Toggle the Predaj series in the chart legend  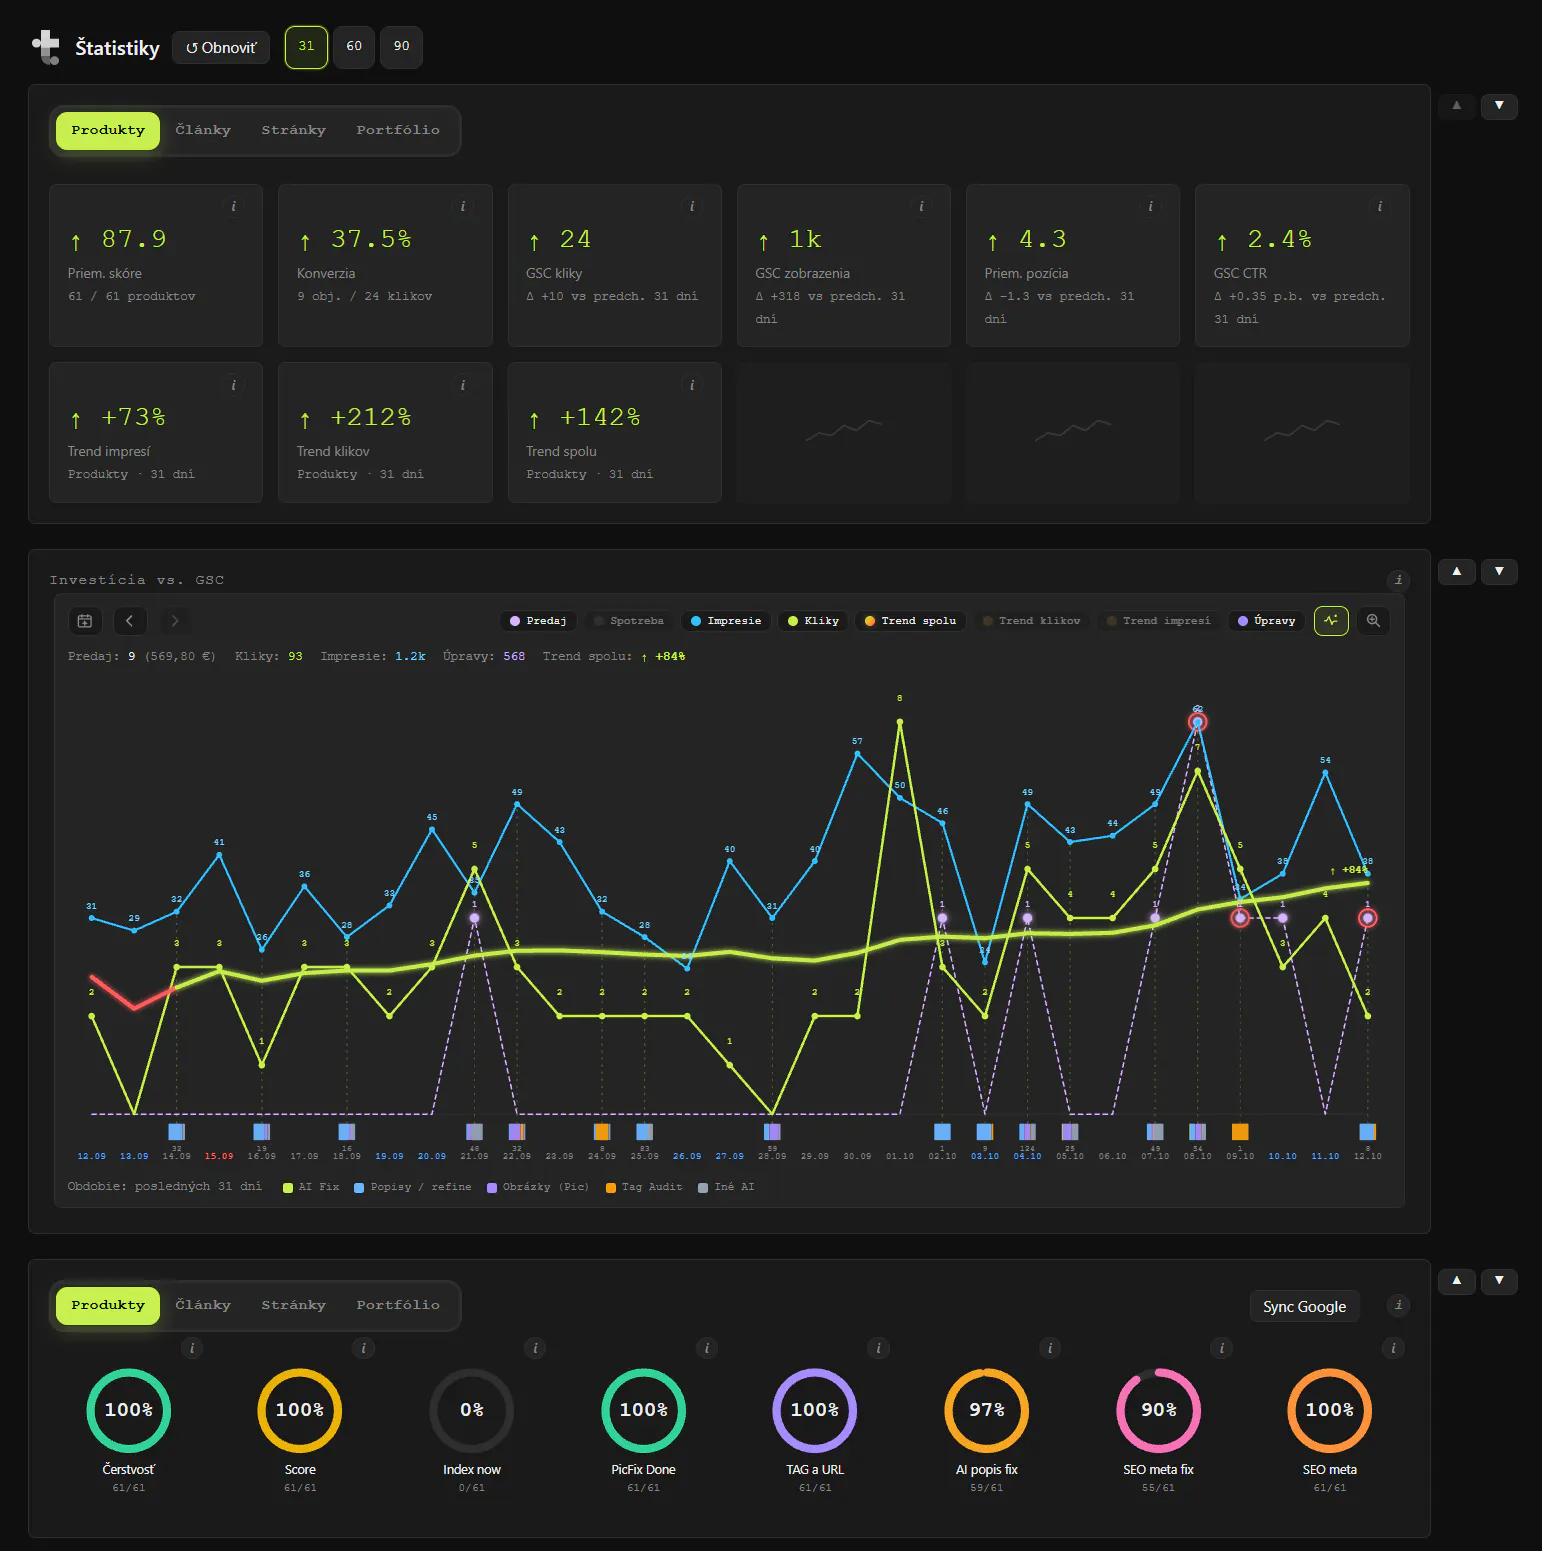click(x=538, y=621)
